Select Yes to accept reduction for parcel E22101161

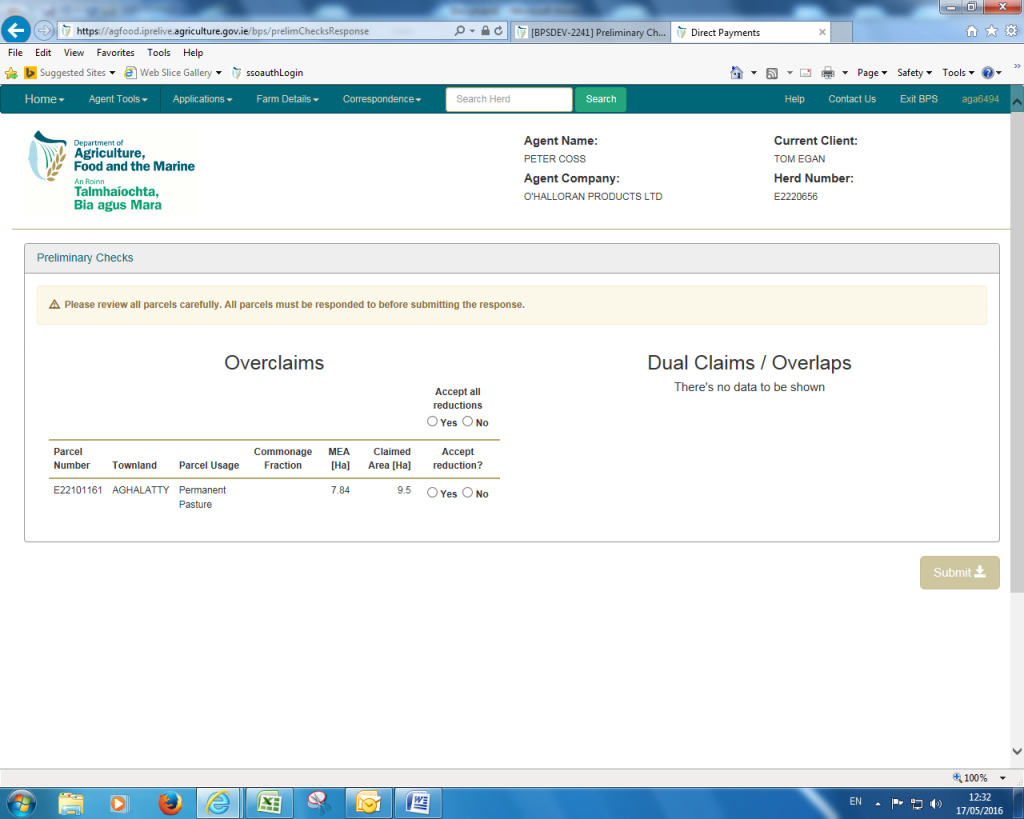pos(432,493)
